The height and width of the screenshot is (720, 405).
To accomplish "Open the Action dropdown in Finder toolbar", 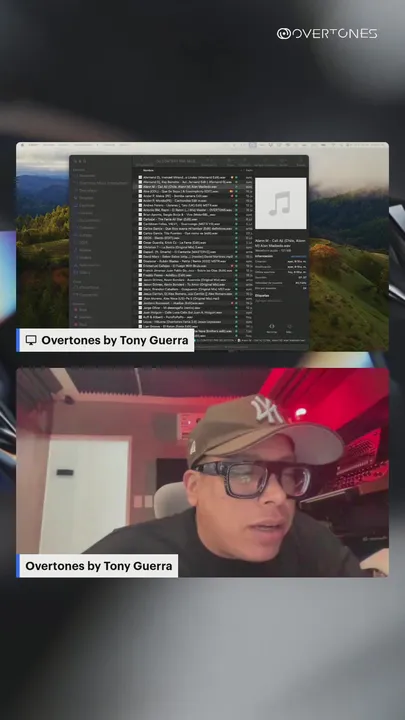I will pos(284,161).
